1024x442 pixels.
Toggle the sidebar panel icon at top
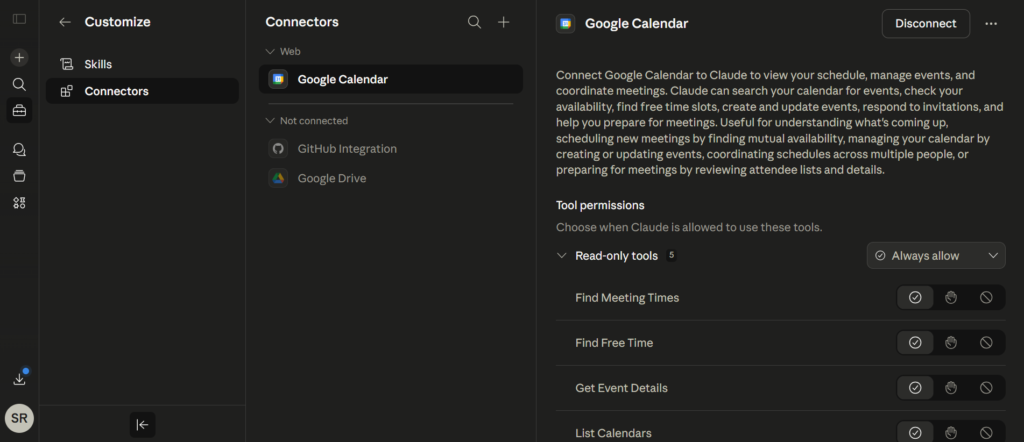point(19,19)
